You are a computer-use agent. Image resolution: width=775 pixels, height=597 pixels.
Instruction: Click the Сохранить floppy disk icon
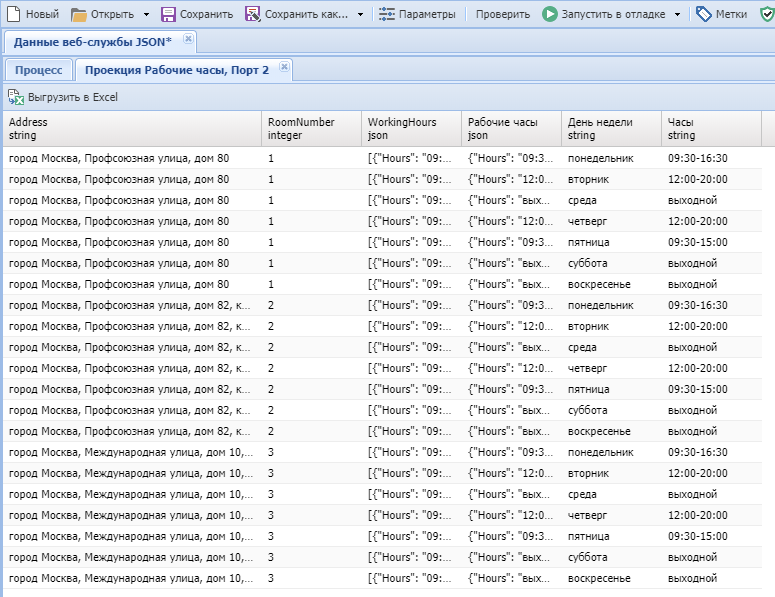pos(168,14)
